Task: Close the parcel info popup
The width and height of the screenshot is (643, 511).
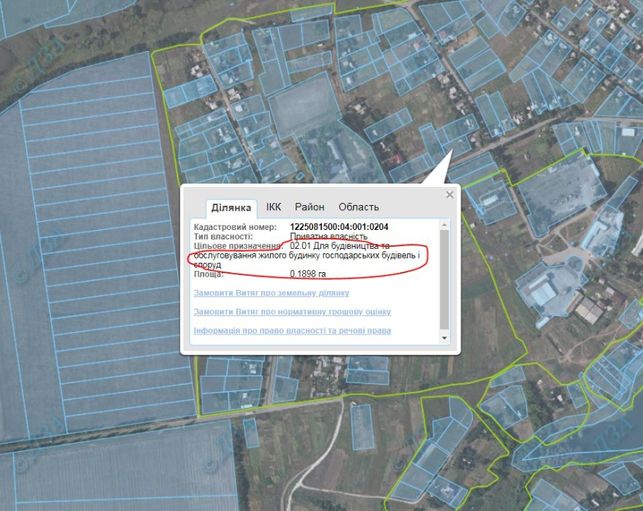Action: [450, 195]
